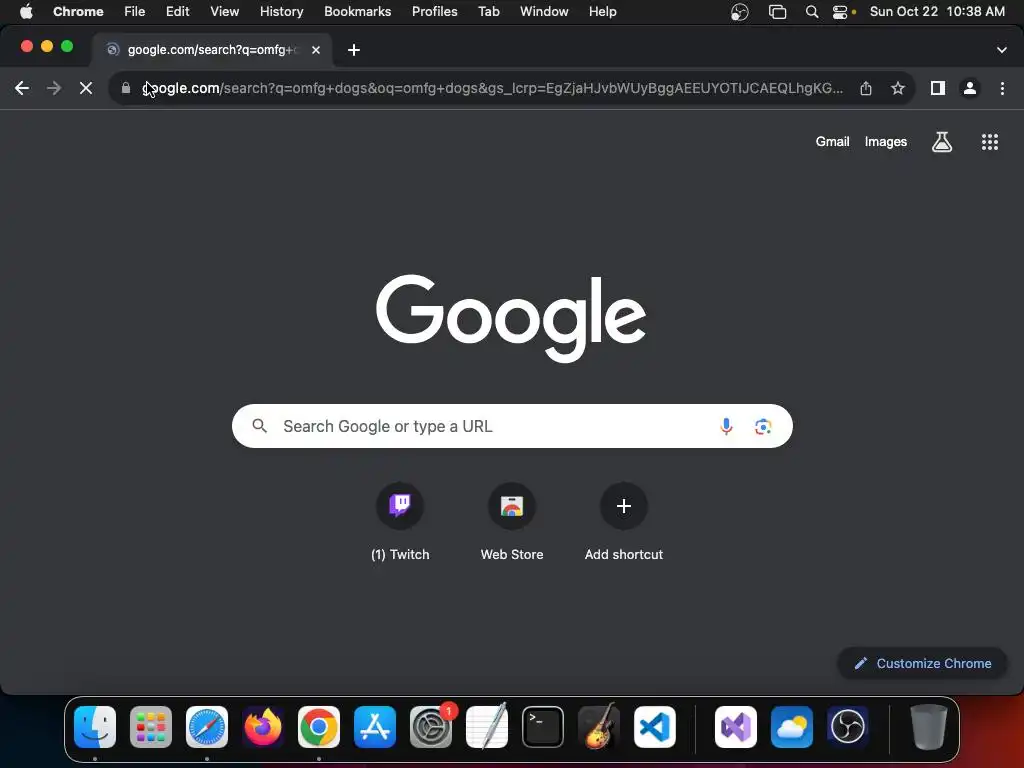
Task: Click the lock site info icon
Action: point(126,88)
